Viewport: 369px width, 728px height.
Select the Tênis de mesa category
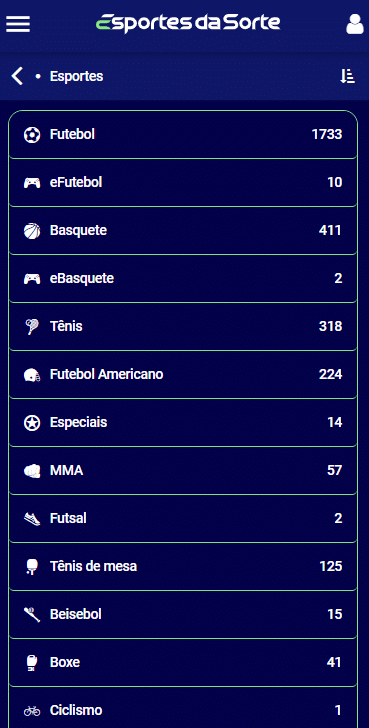tap(183, 566)
